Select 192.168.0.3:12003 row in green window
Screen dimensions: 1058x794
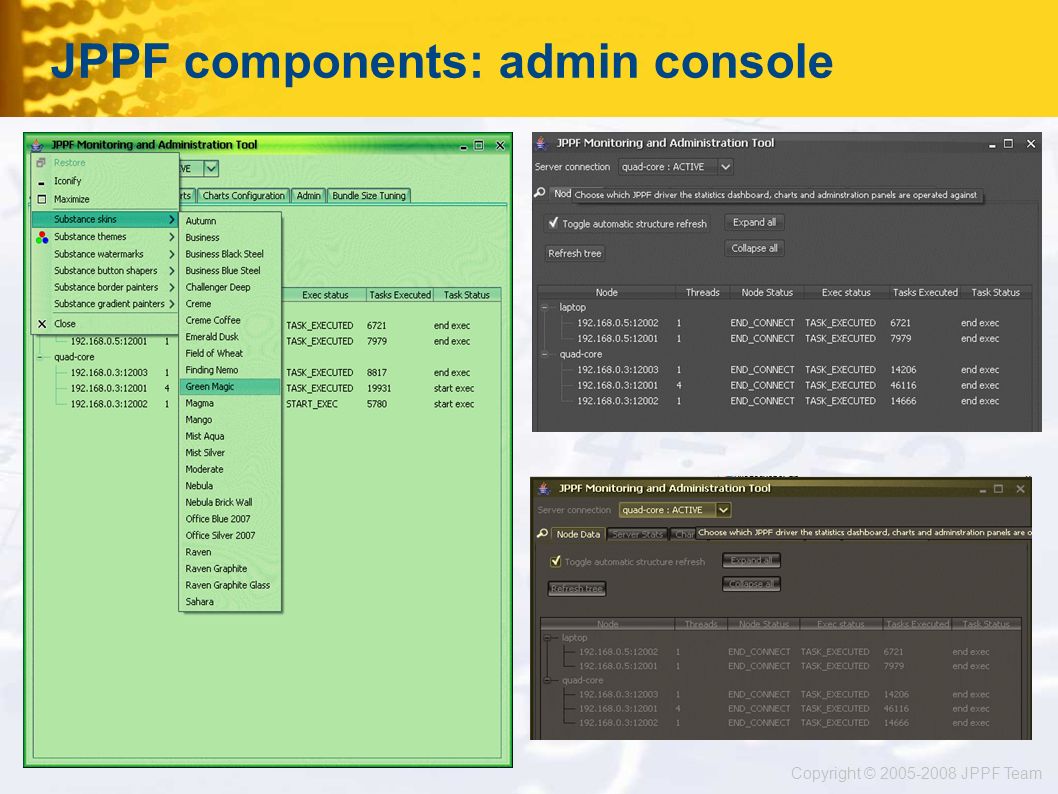[268, 372]
